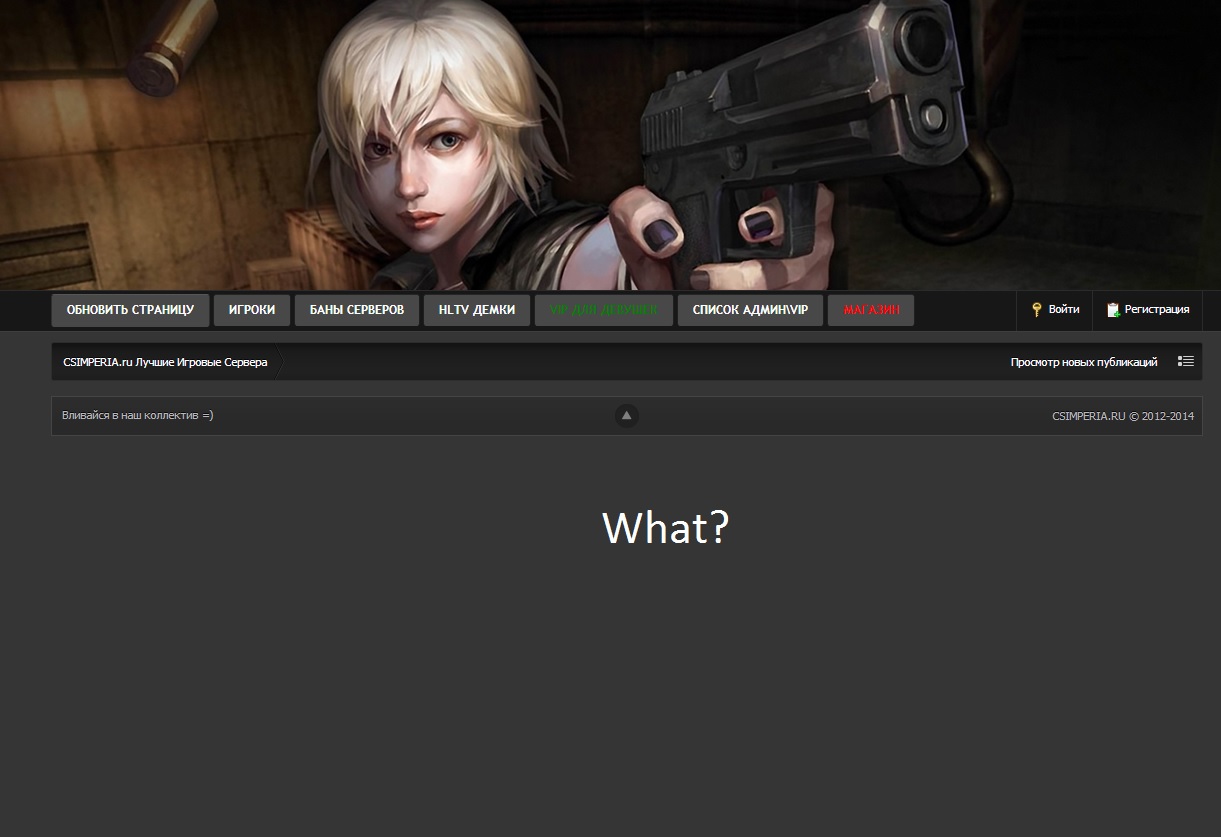Click CSIMPERIA.RU © 2012-2014 footer text
Viewport: 1221px width, 837px height.
(1123, 417)
